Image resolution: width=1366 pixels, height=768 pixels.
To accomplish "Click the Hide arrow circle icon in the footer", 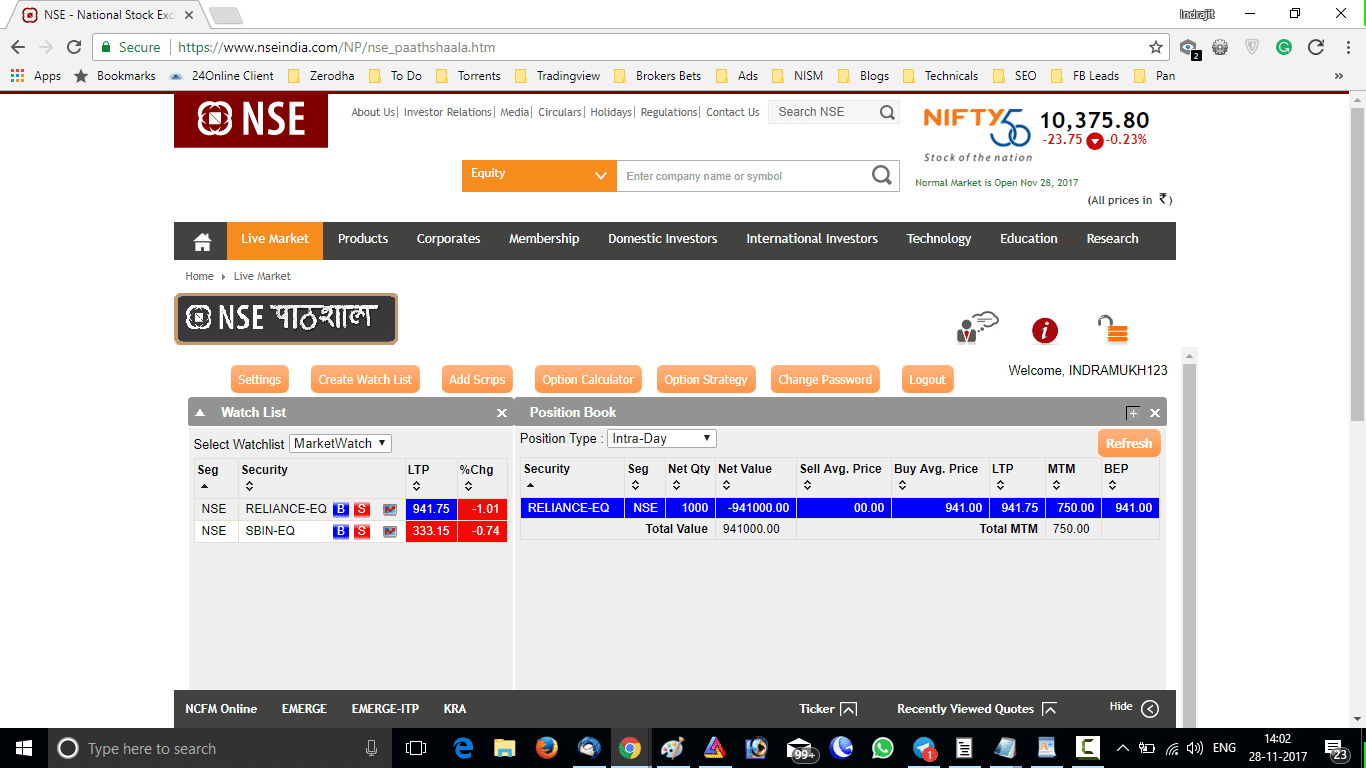I will [x=1150, y=709].
